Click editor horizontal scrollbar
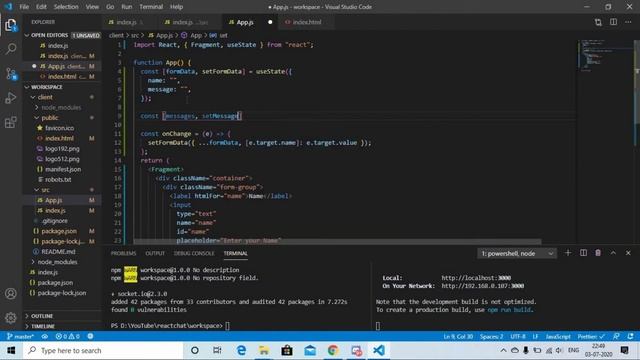 point(337,242)
